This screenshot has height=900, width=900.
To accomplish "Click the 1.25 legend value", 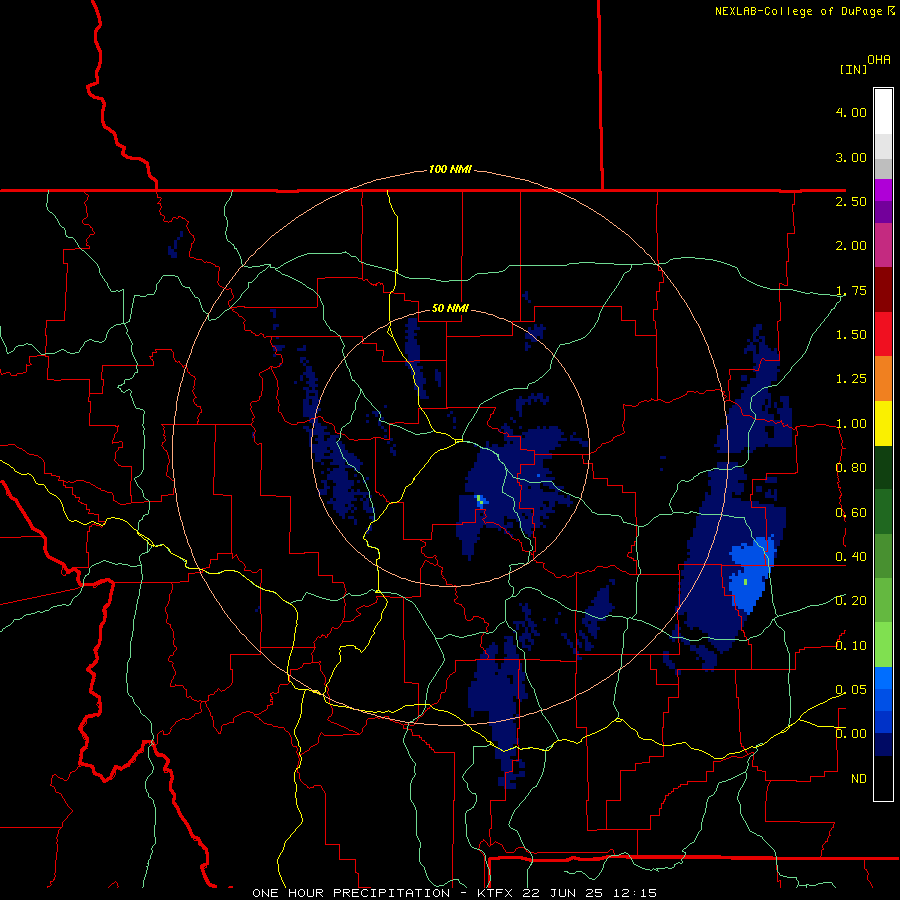I will 851,379.
